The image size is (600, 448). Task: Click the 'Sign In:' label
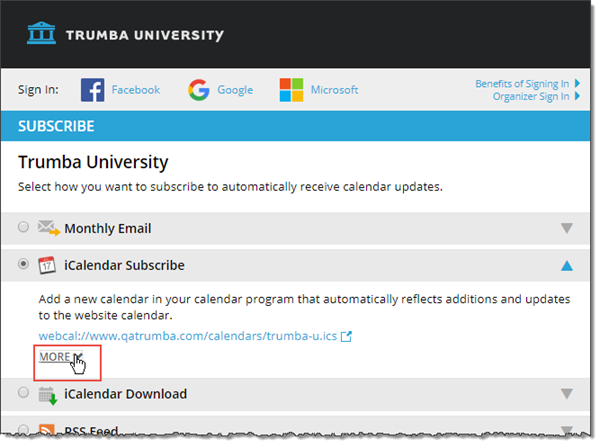(x=38, y=90)
